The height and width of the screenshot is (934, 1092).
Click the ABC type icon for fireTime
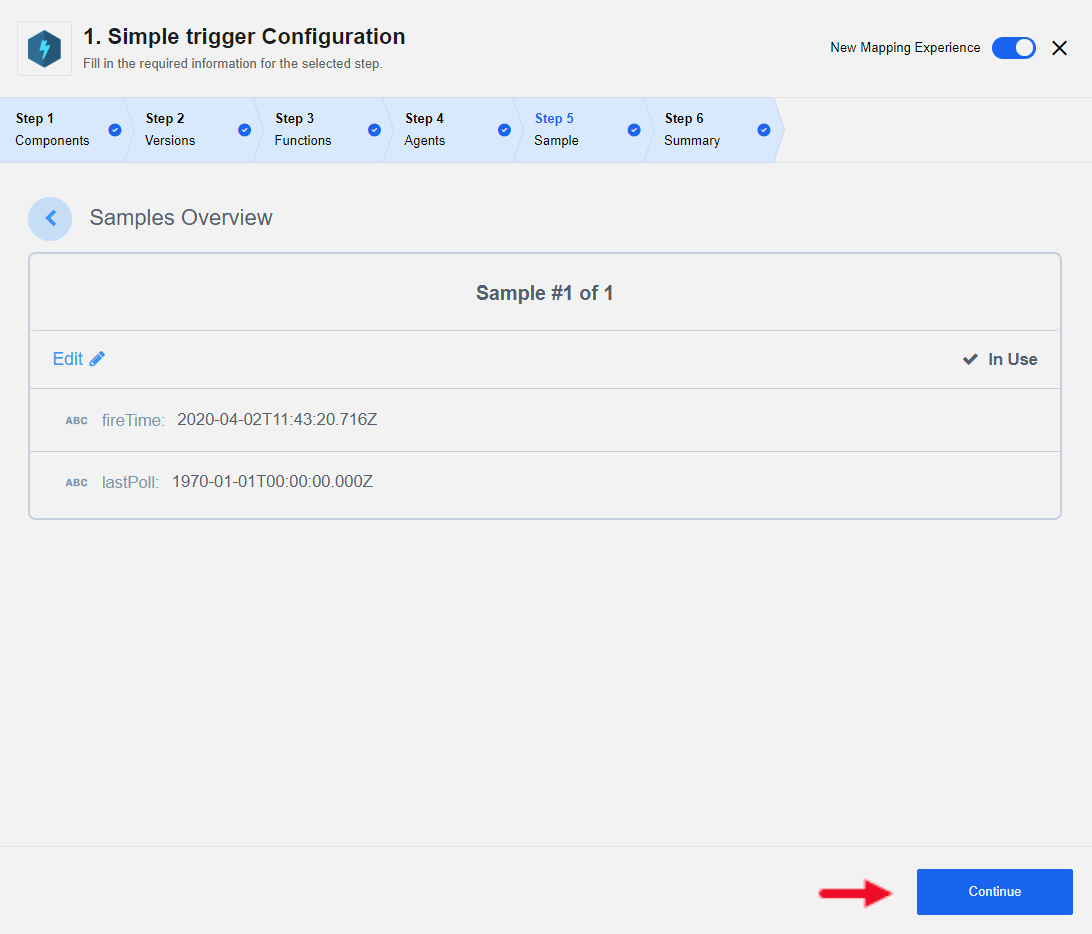(77, 421)
